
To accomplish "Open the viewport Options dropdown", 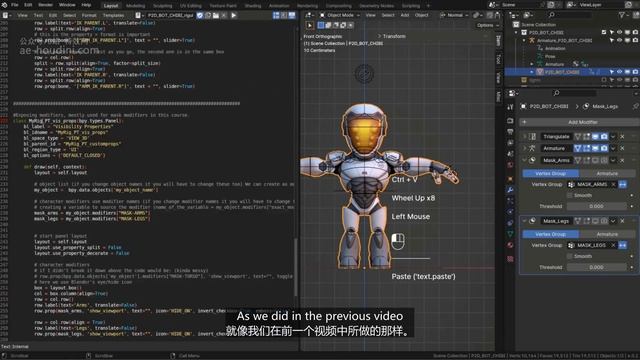I will pyautogui.click(x=488, y=25).
